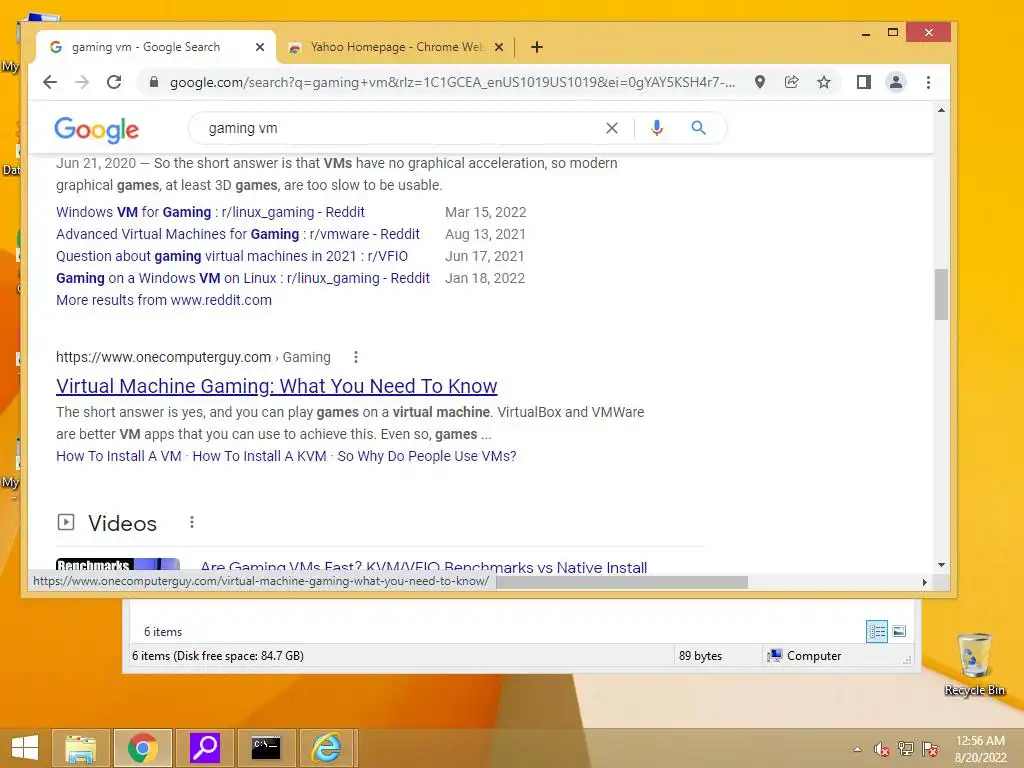Click the 89 bytes status bar entry

point(700,656)
